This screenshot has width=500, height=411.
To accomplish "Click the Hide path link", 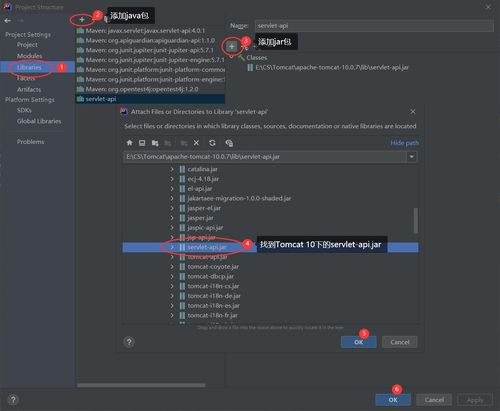I will point(404,143).
